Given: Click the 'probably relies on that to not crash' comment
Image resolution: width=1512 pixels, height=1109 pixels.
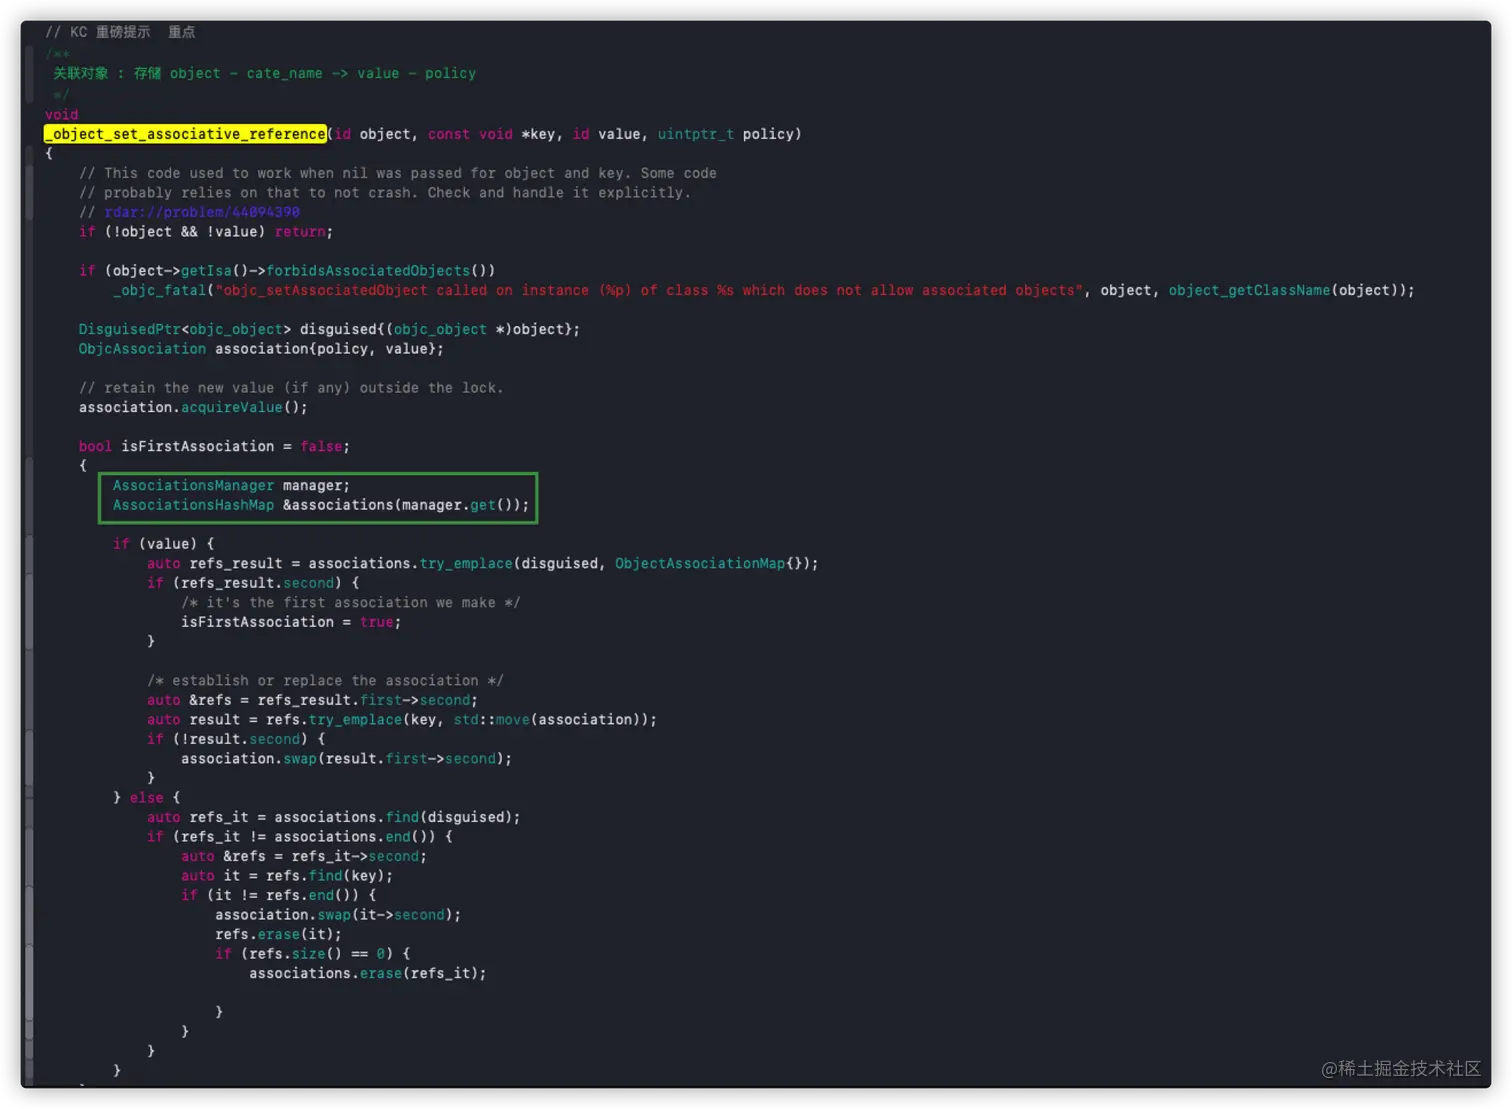Looking at the screenshot, I should click(x=385, y=193).
